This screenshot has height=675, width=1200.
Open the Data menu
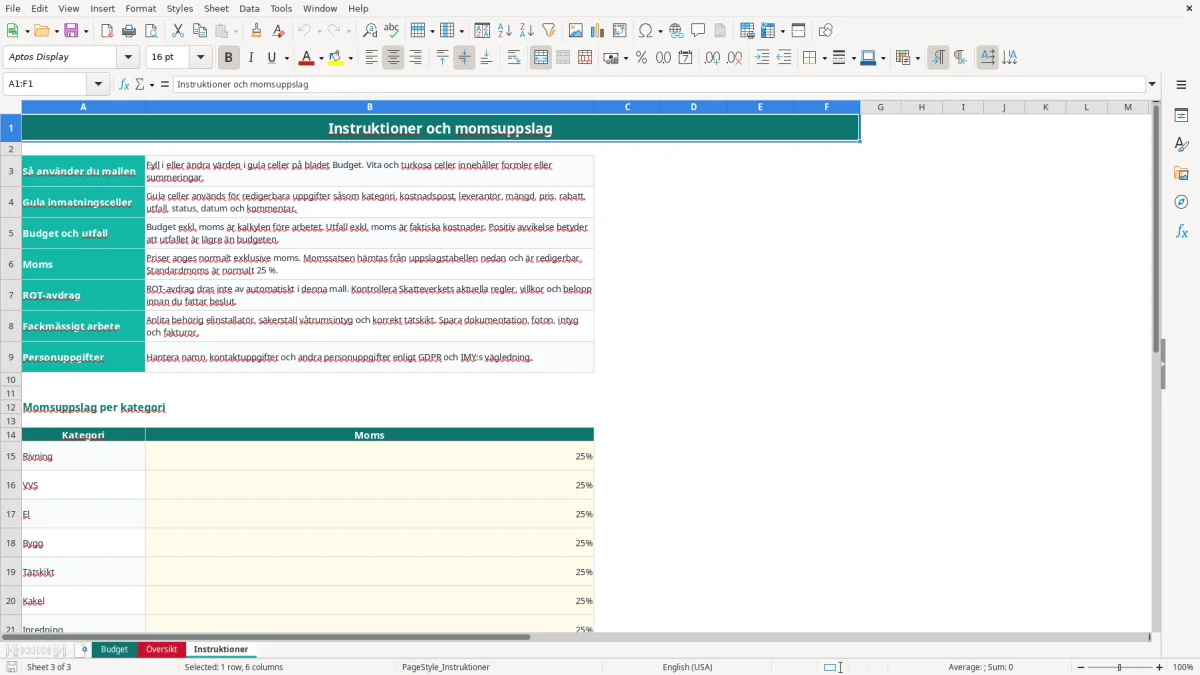249,8
